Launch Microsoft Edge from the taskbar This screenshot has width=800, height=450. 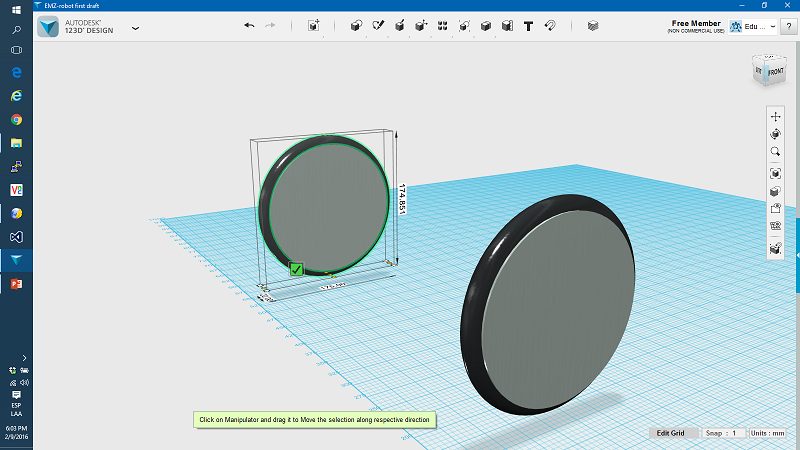coord(16,72)
